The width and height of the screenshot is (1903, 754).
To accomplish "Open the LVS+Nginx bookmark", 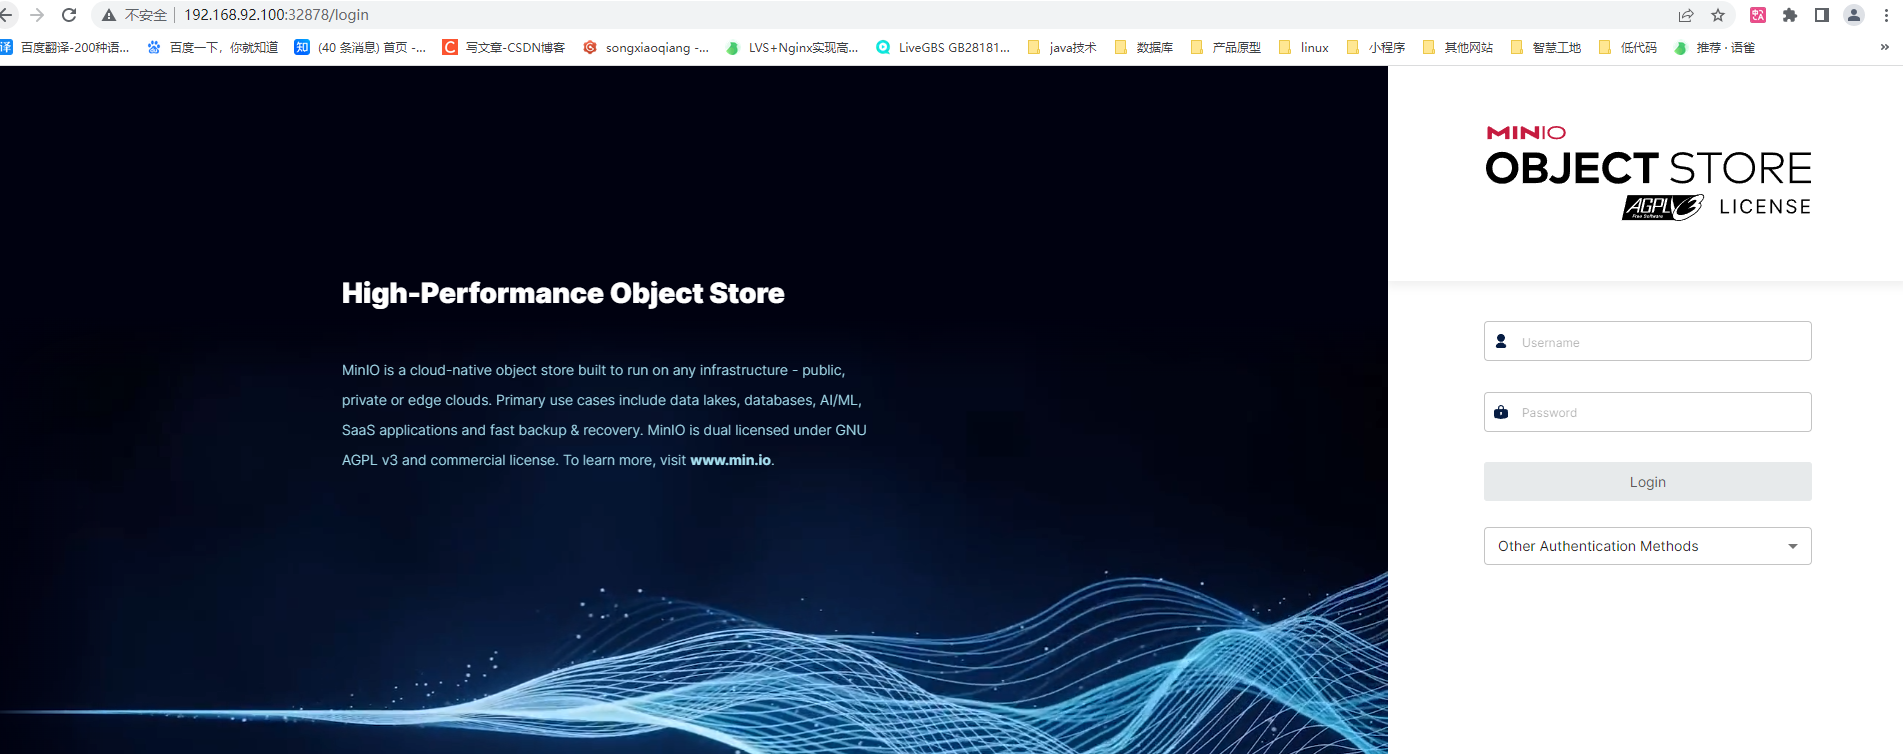I will point(792,47).
